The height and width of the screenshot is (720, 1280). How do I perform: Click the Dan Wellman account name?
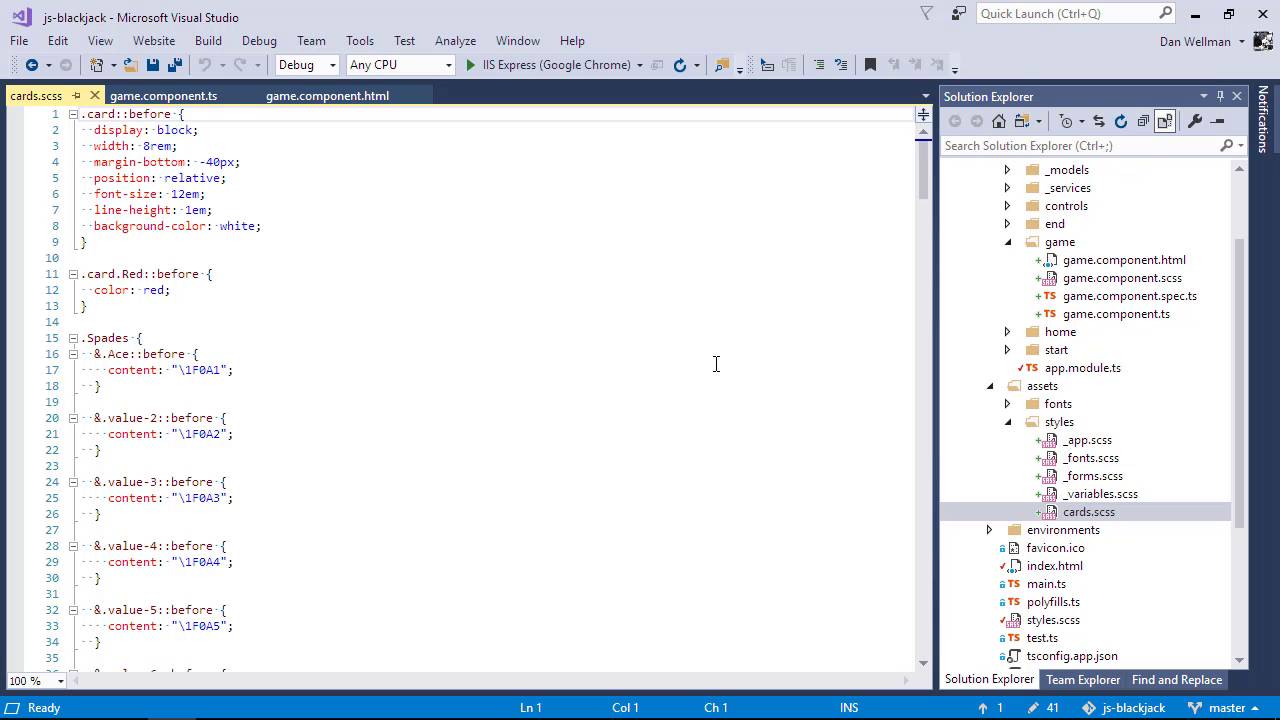1196,41
